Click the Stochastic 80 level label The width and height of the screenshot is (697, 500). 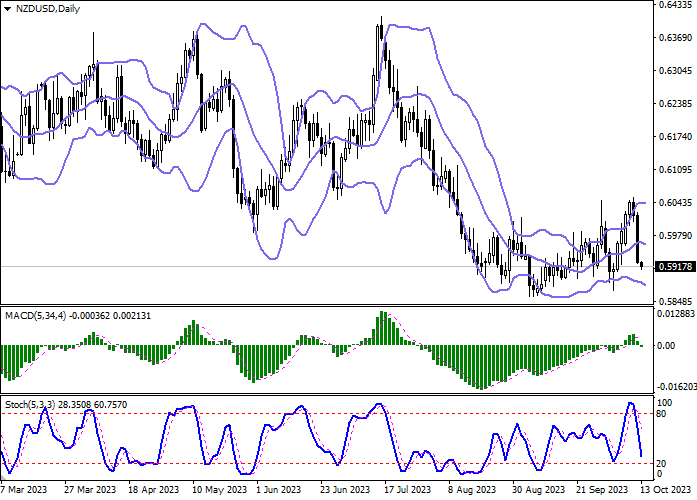pyautogui.click(x=661, y=414)
